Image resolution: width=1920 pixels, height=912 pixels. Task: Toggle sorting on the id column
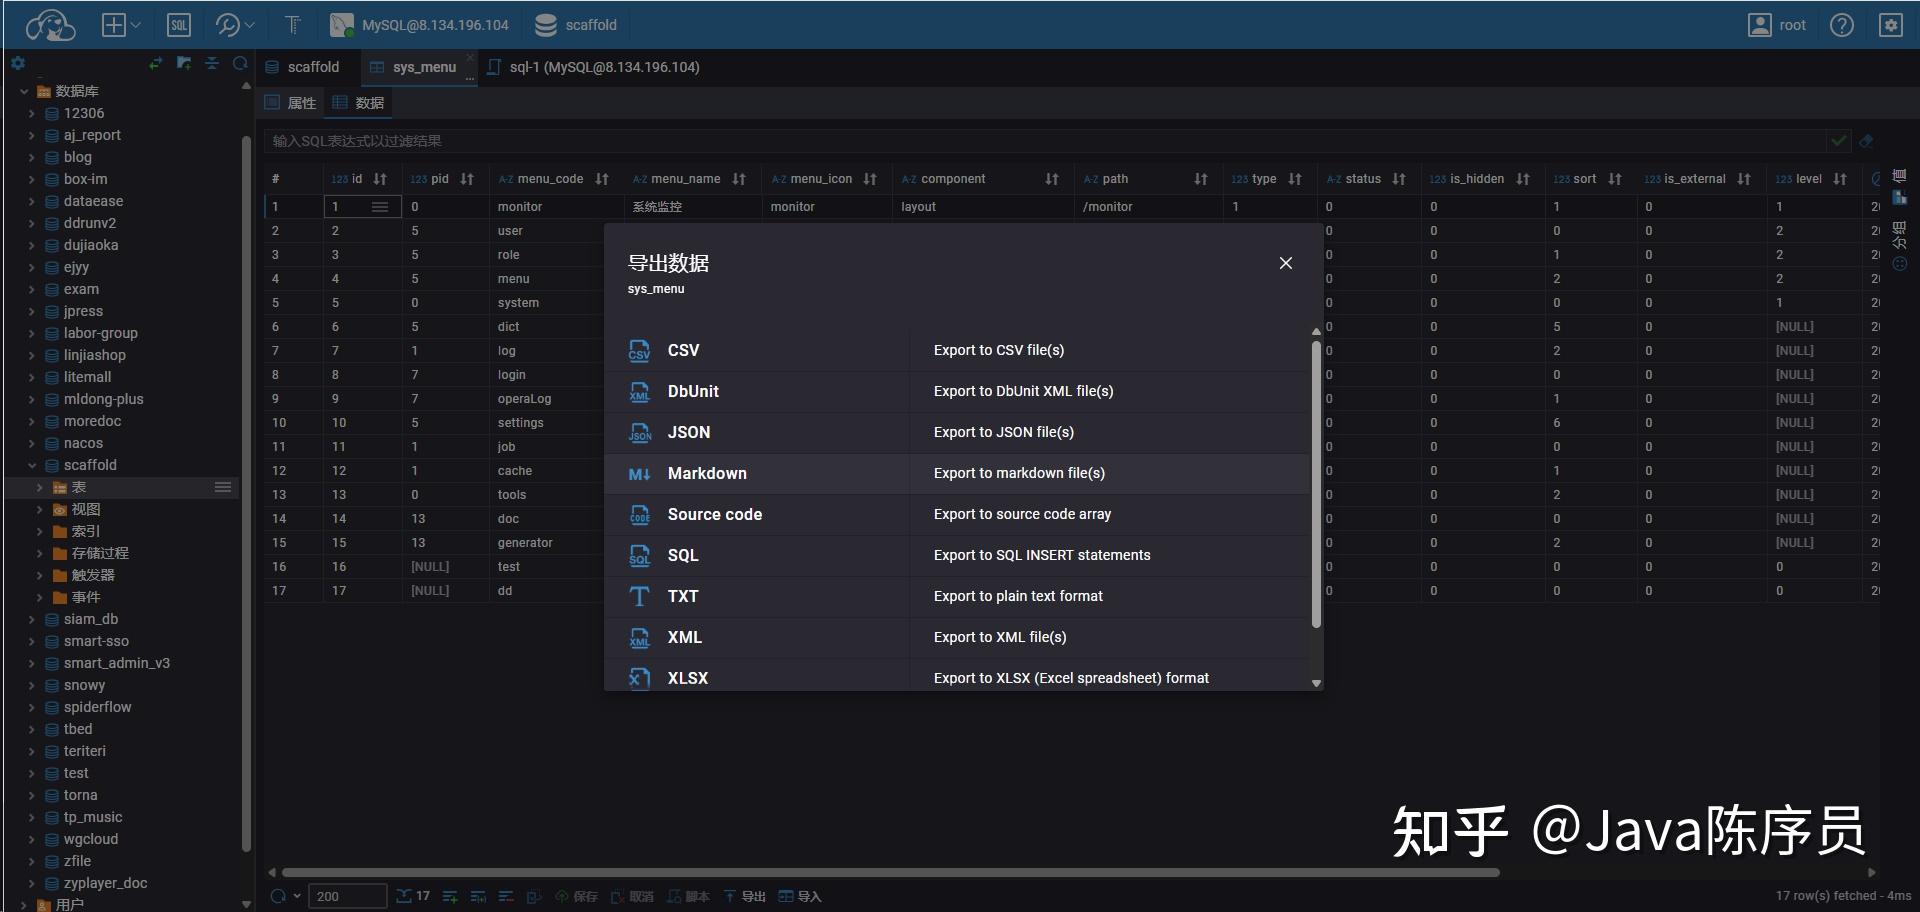(380, 179)
